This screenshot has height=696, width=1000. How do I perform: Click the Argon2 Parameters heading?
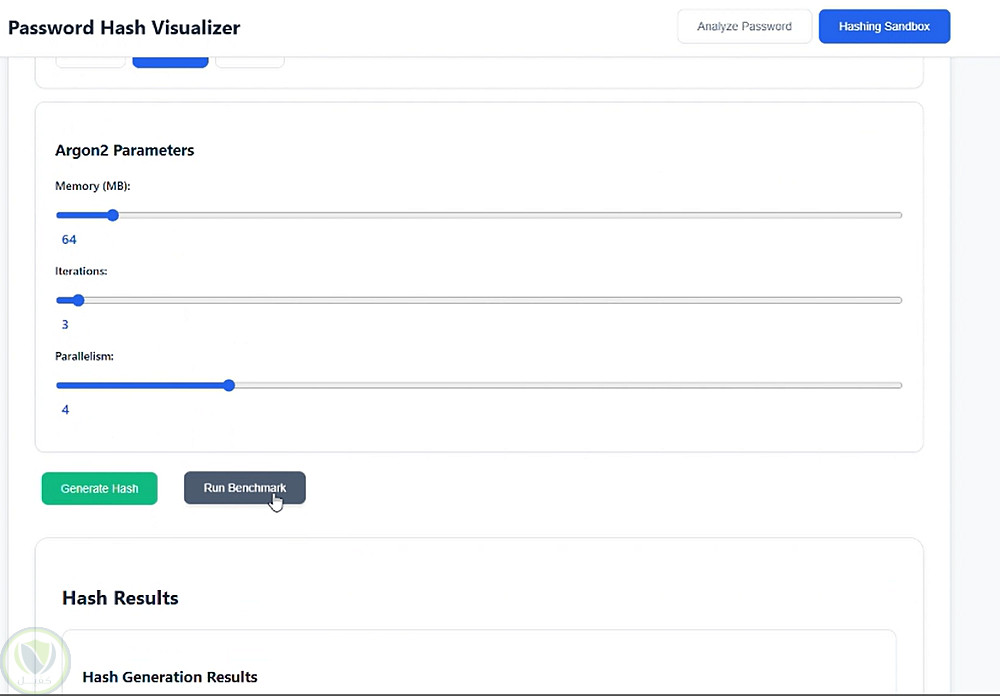pyautogui.click(x=125, y=150)
